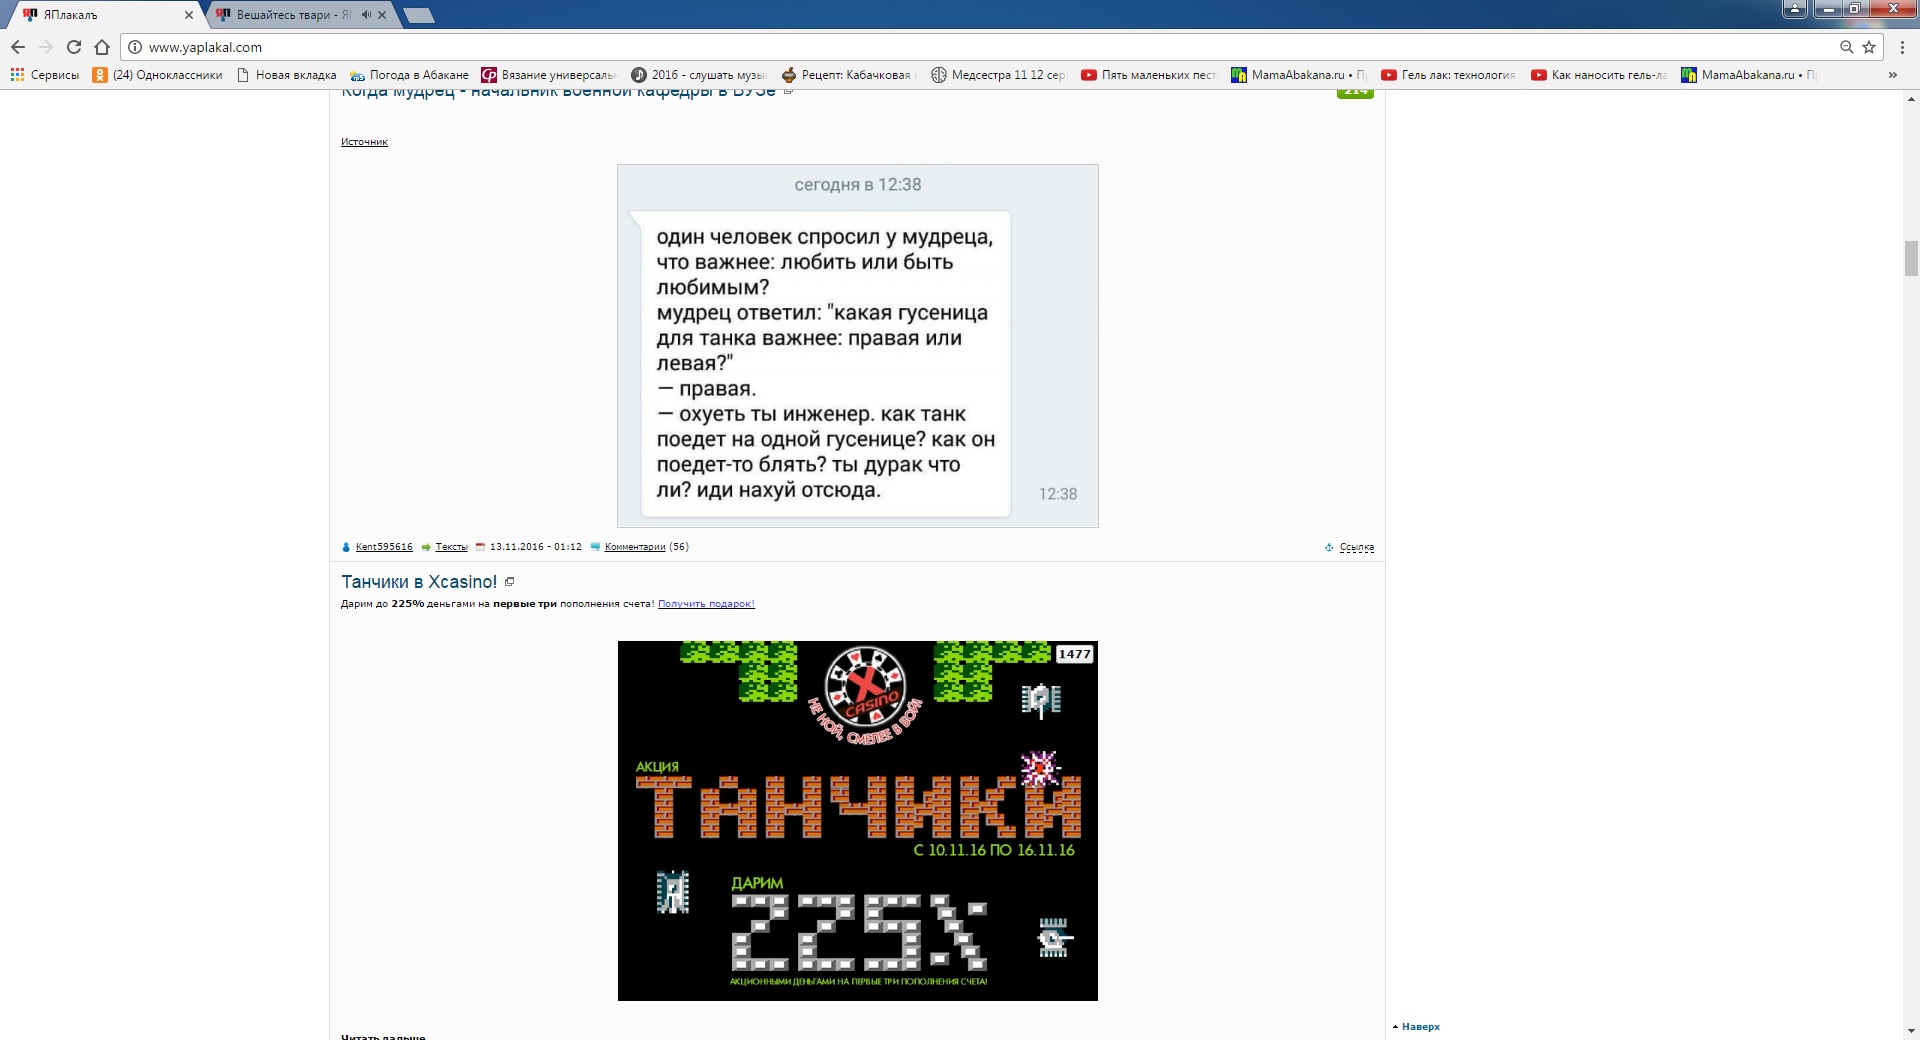Open author profile Kent595616

click(384, 547)
